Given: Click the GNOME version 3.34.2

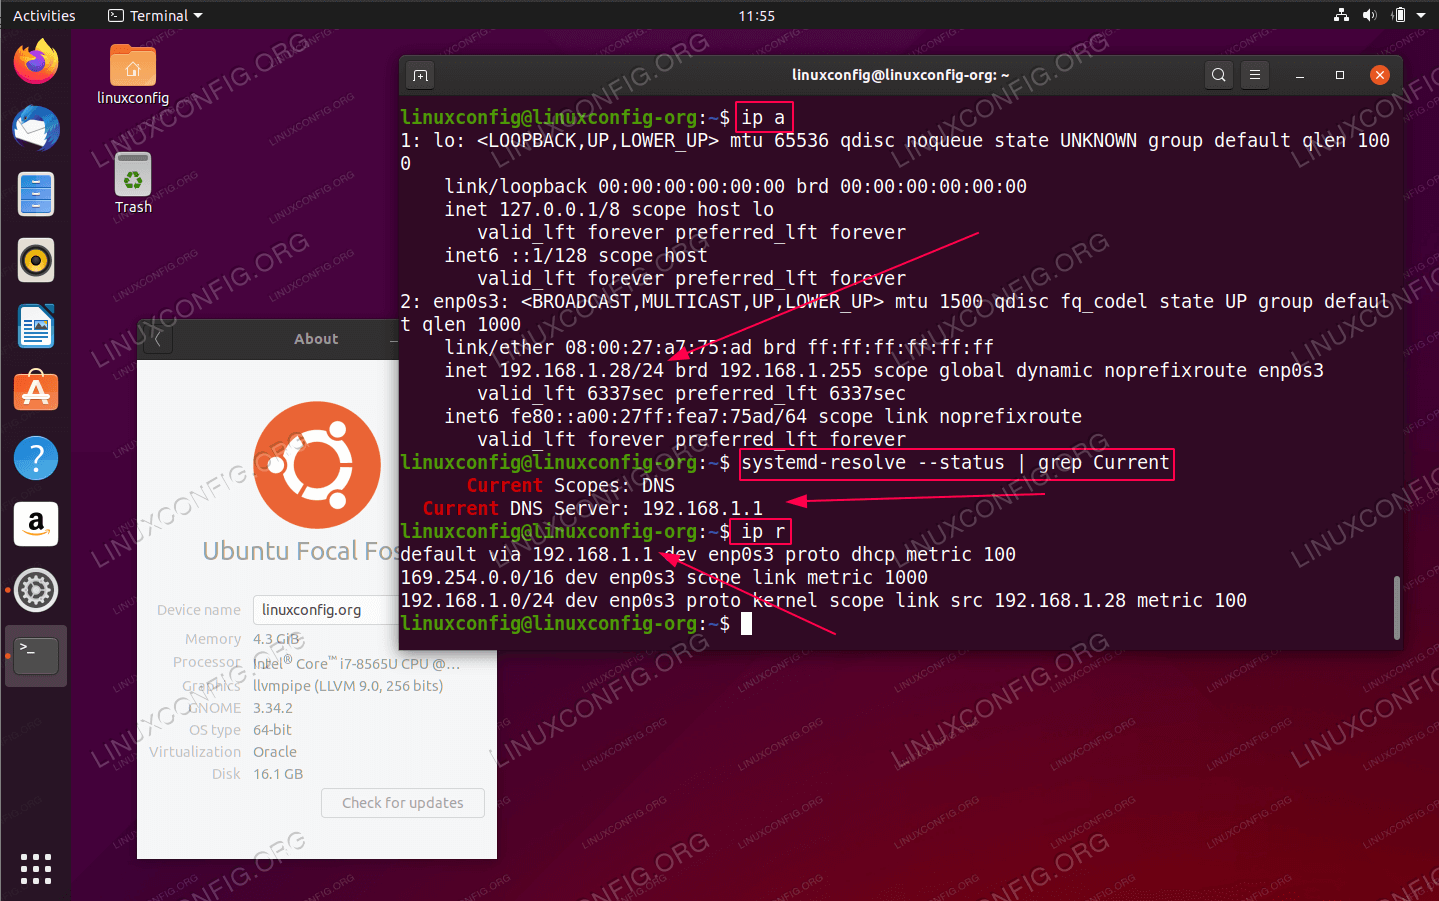Looking at the screenshot, I should coord(273,708).
